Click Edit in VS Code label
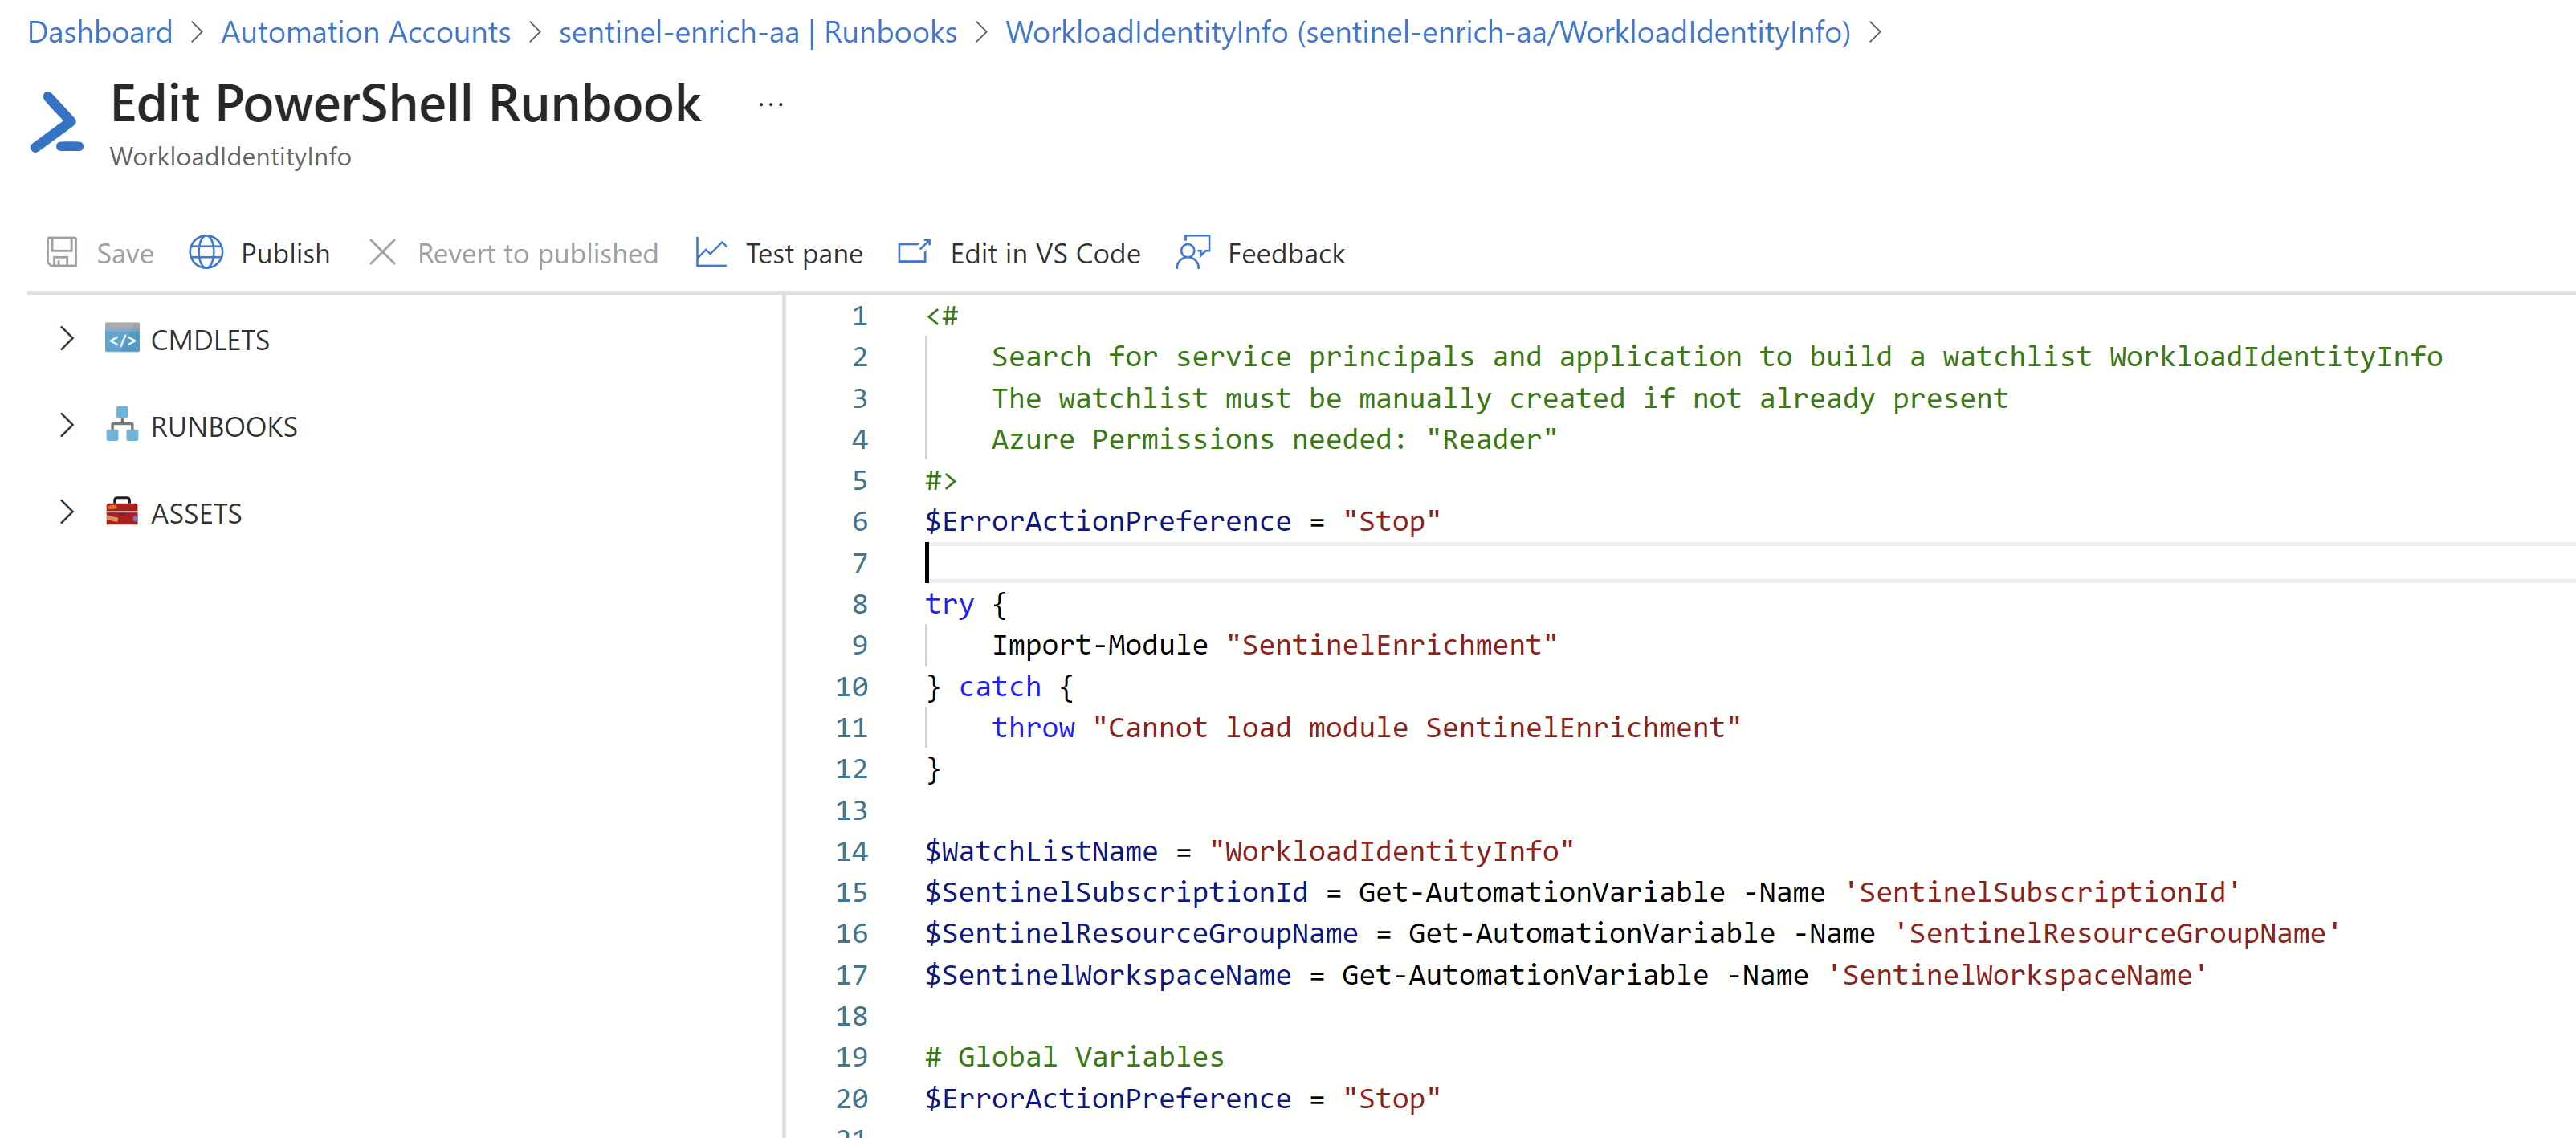 click(1045, 254)
